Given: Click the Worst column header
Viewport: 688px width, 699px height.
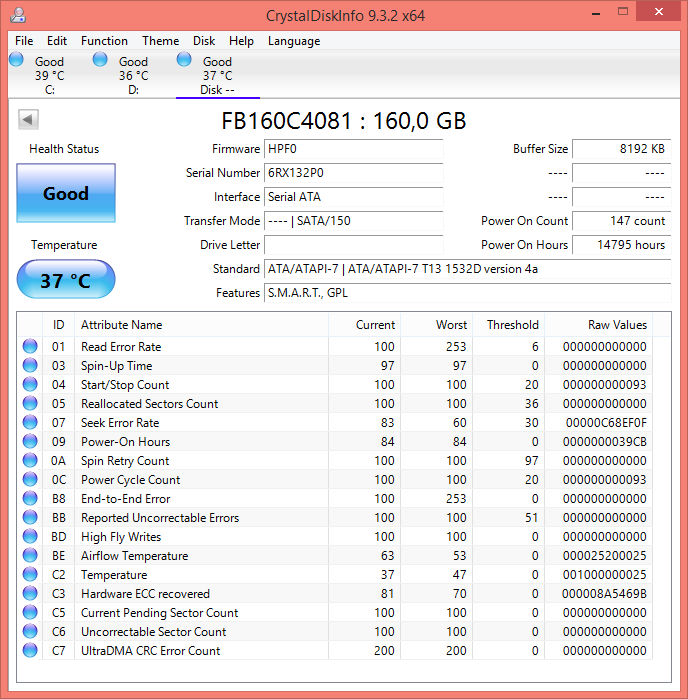Looking at the screenshot, I should tap(437, 325).
